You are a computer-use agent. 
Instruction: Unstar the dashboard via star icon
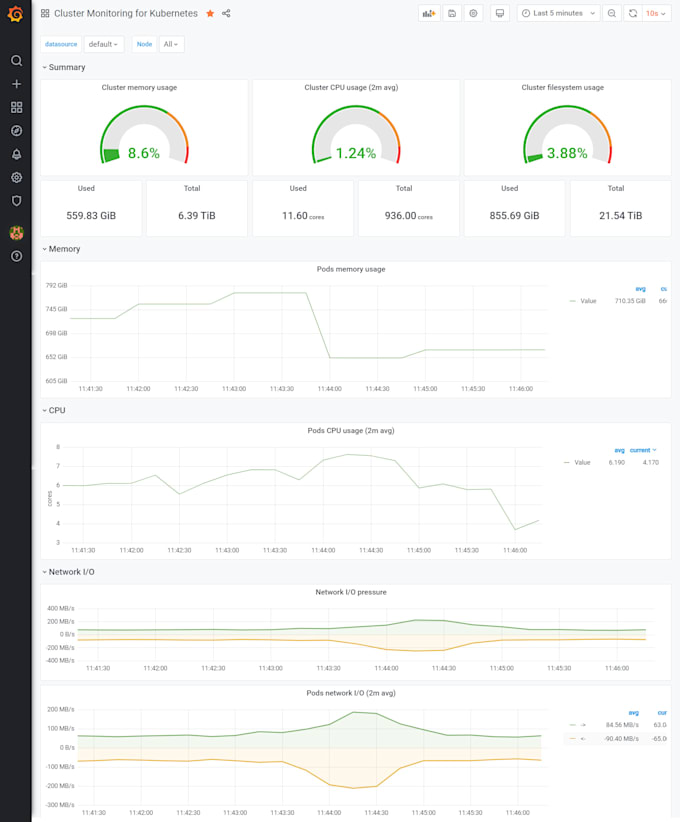point(210,14)
